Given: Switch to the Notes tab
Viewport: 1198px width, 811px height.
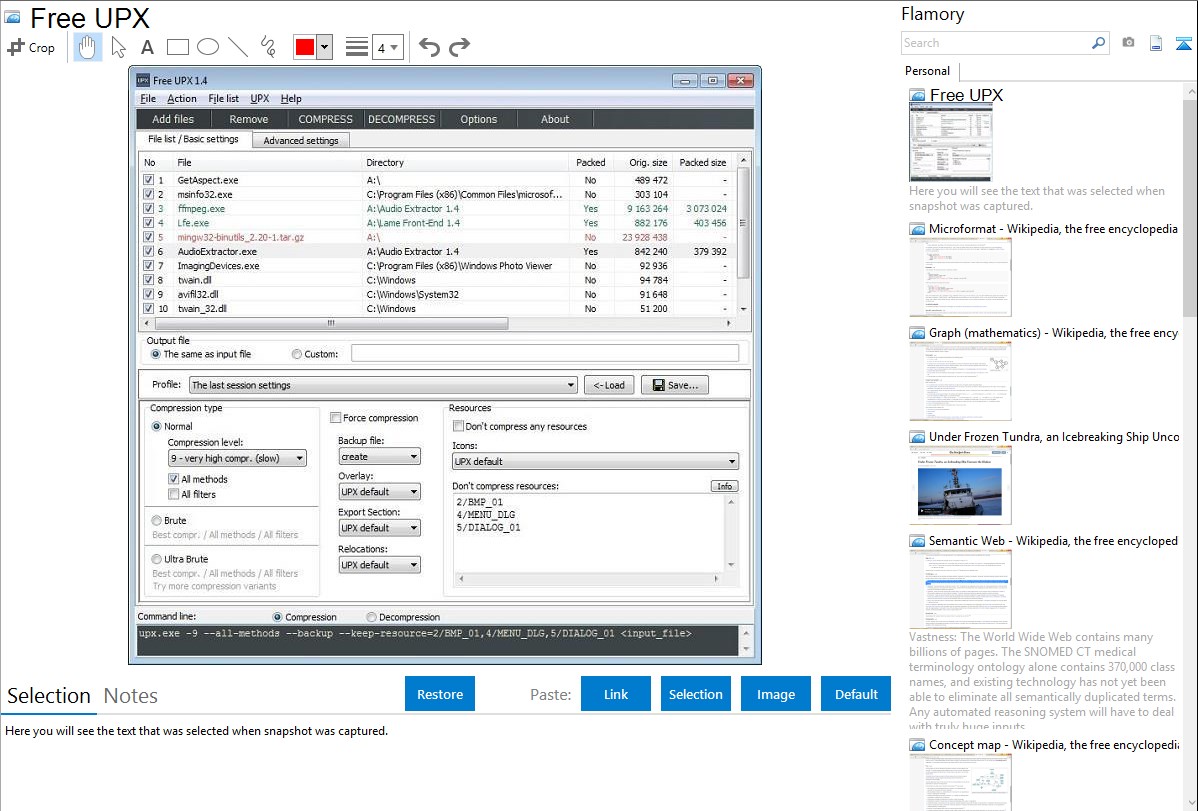Looking at the screenshot, I should click(131, 696).
